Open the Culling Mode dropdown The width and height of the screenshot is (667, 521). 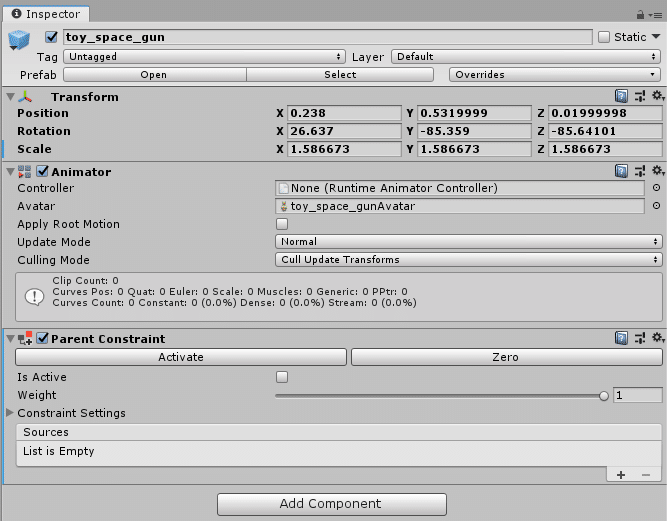468,259
